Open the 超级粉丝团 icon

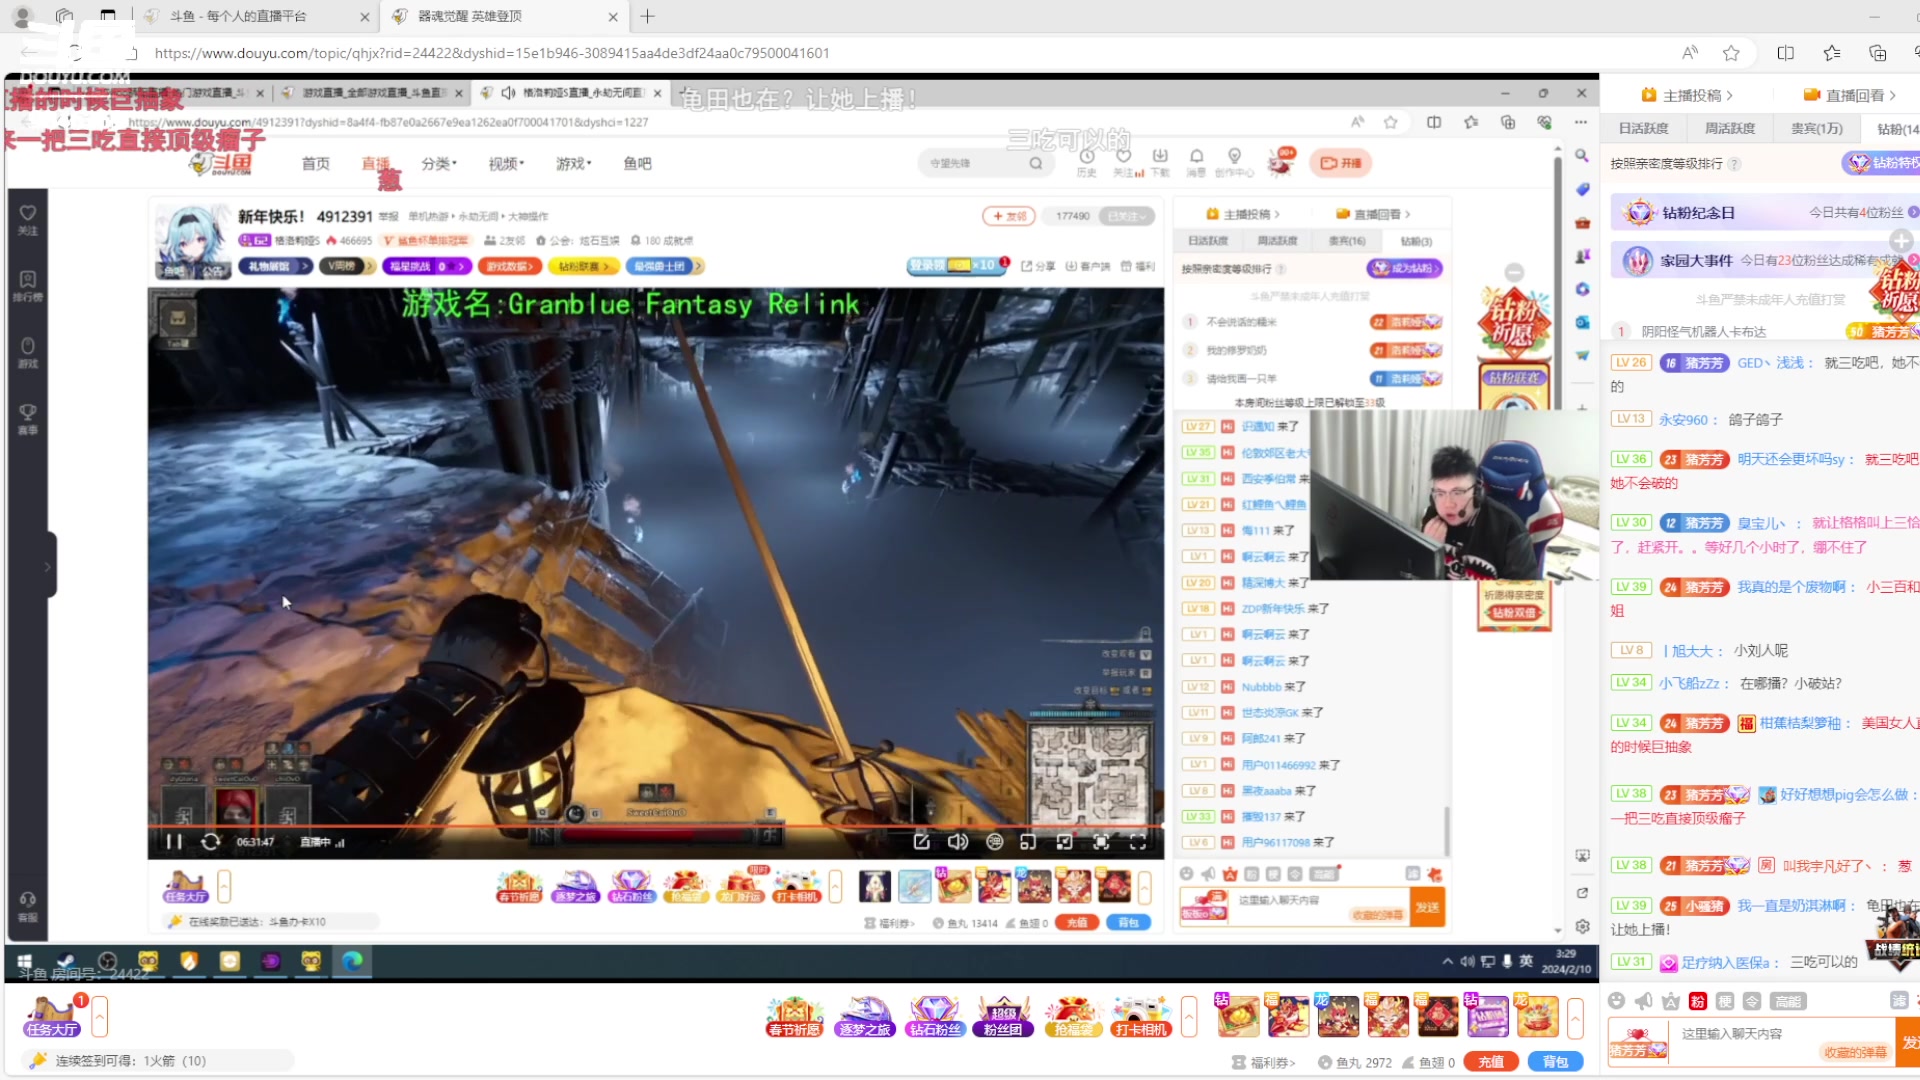point(1003,1016)
